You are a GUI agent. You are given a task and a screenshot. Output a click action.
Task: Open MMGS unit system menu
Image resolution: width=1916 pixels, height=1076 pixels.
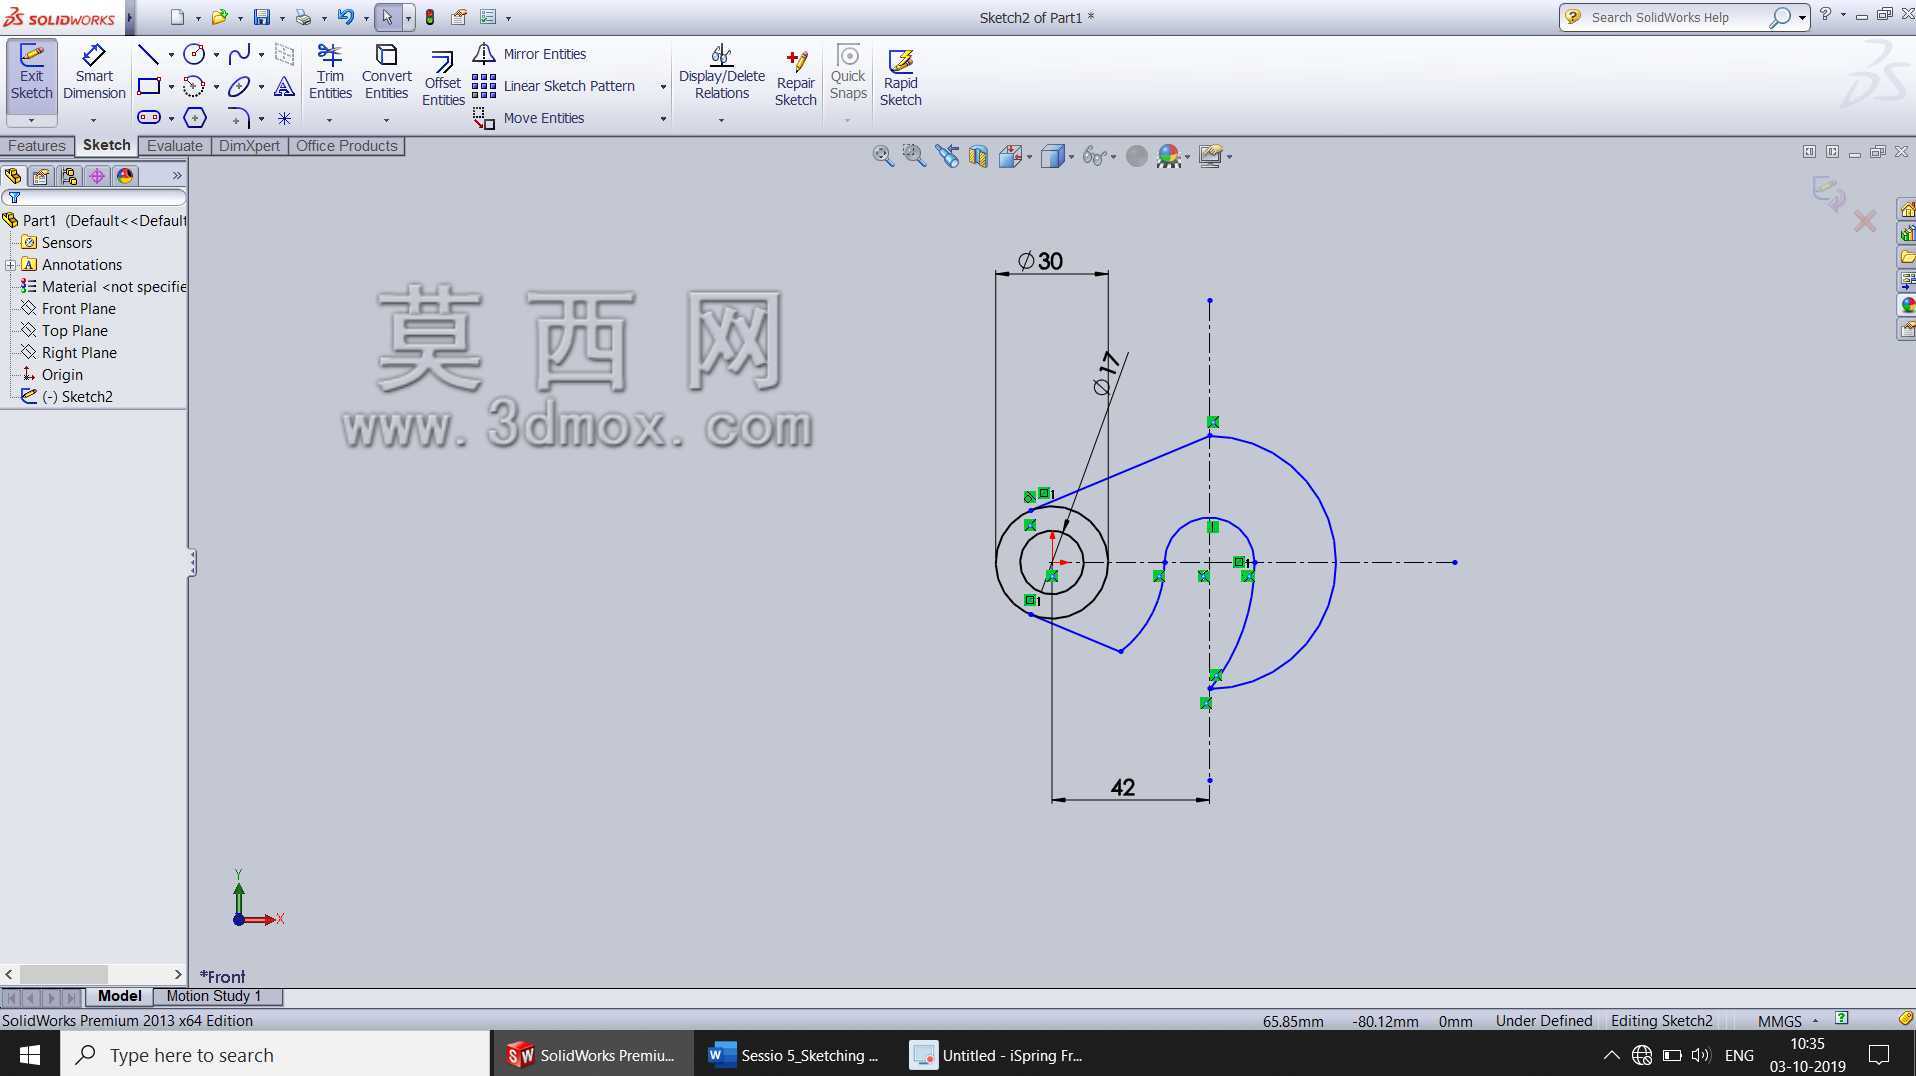click(1787, 1021)
